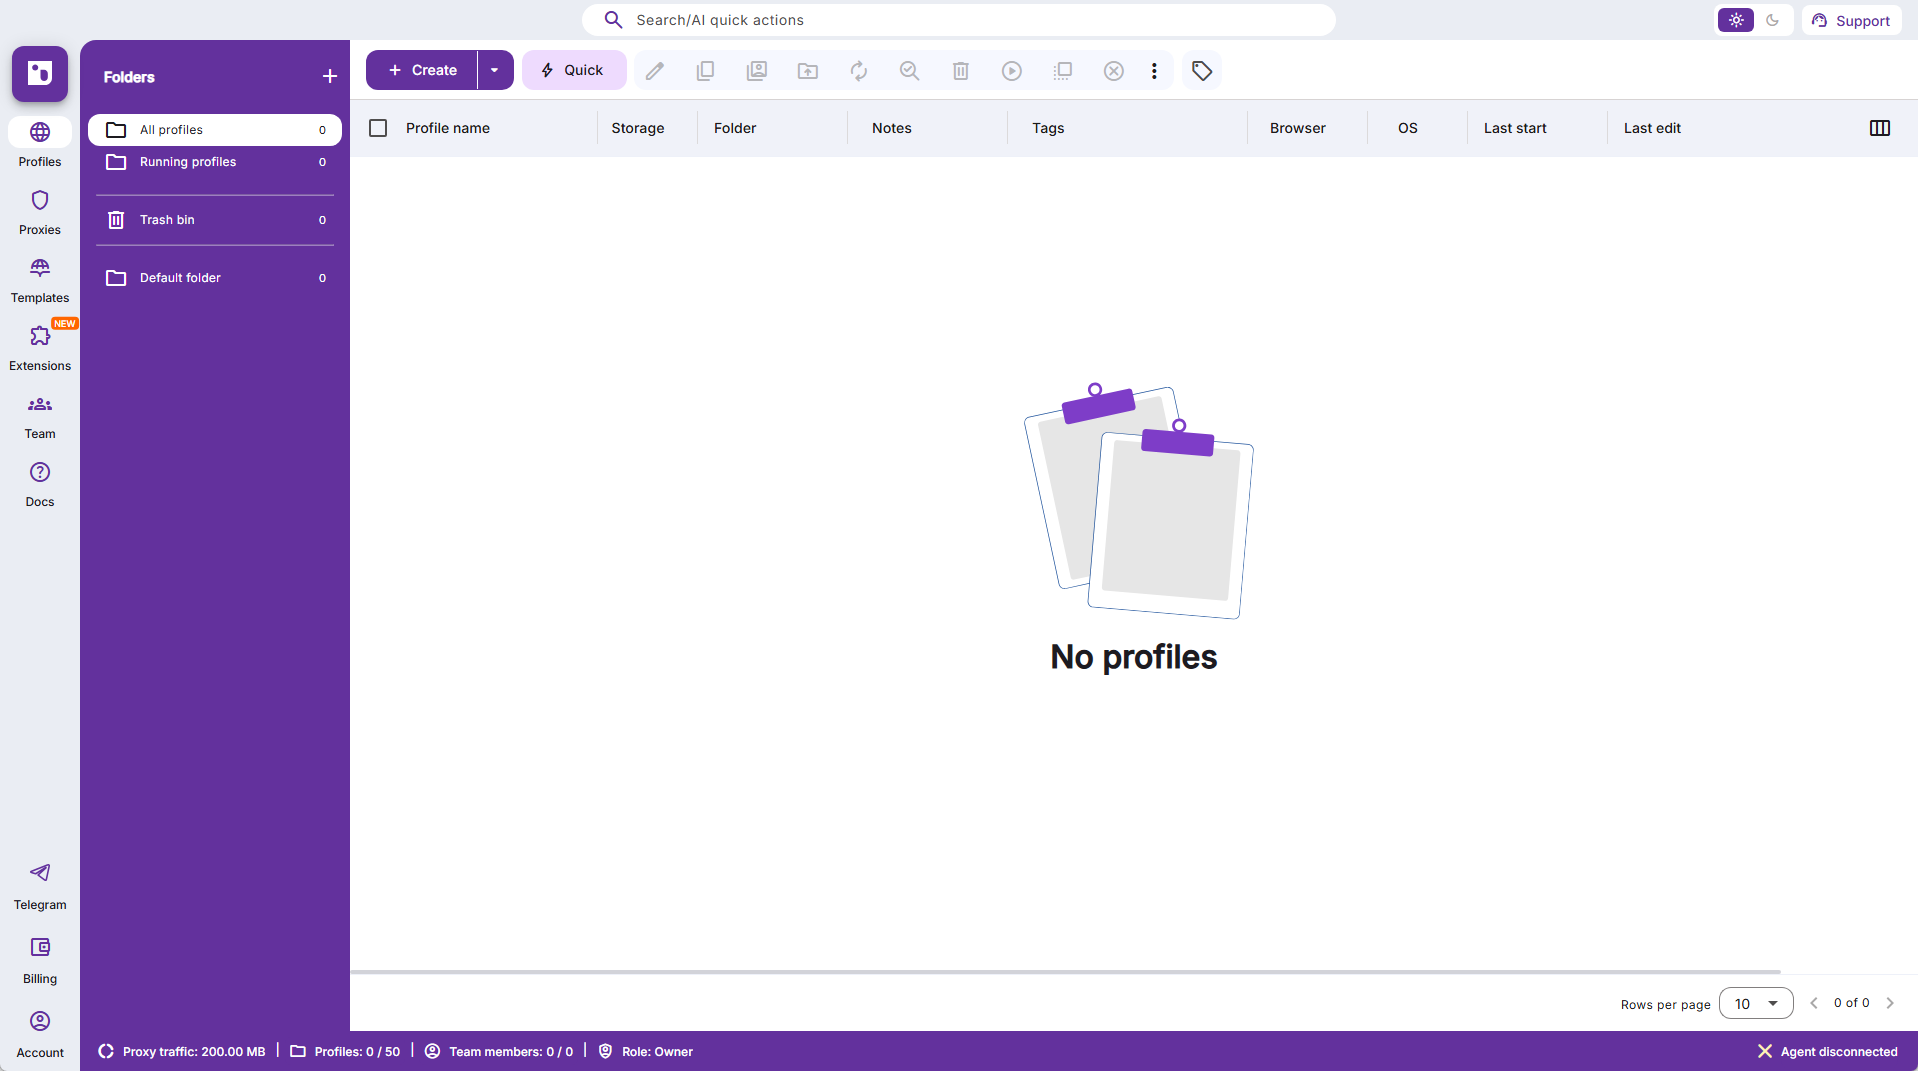Open the Rows per page dropdown

pyautogui.click(x=1755, y=1003)
